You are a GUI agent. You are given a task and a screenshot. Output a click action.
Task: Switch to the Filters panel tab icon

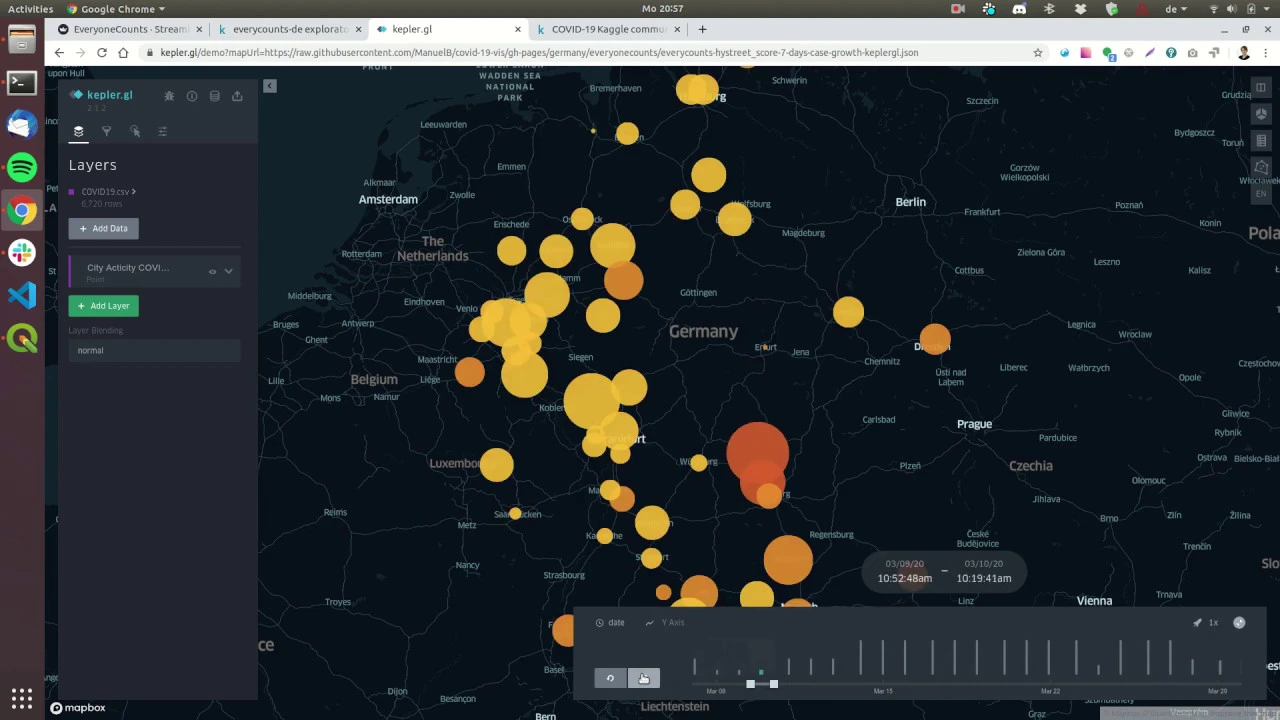coord(106,131)
